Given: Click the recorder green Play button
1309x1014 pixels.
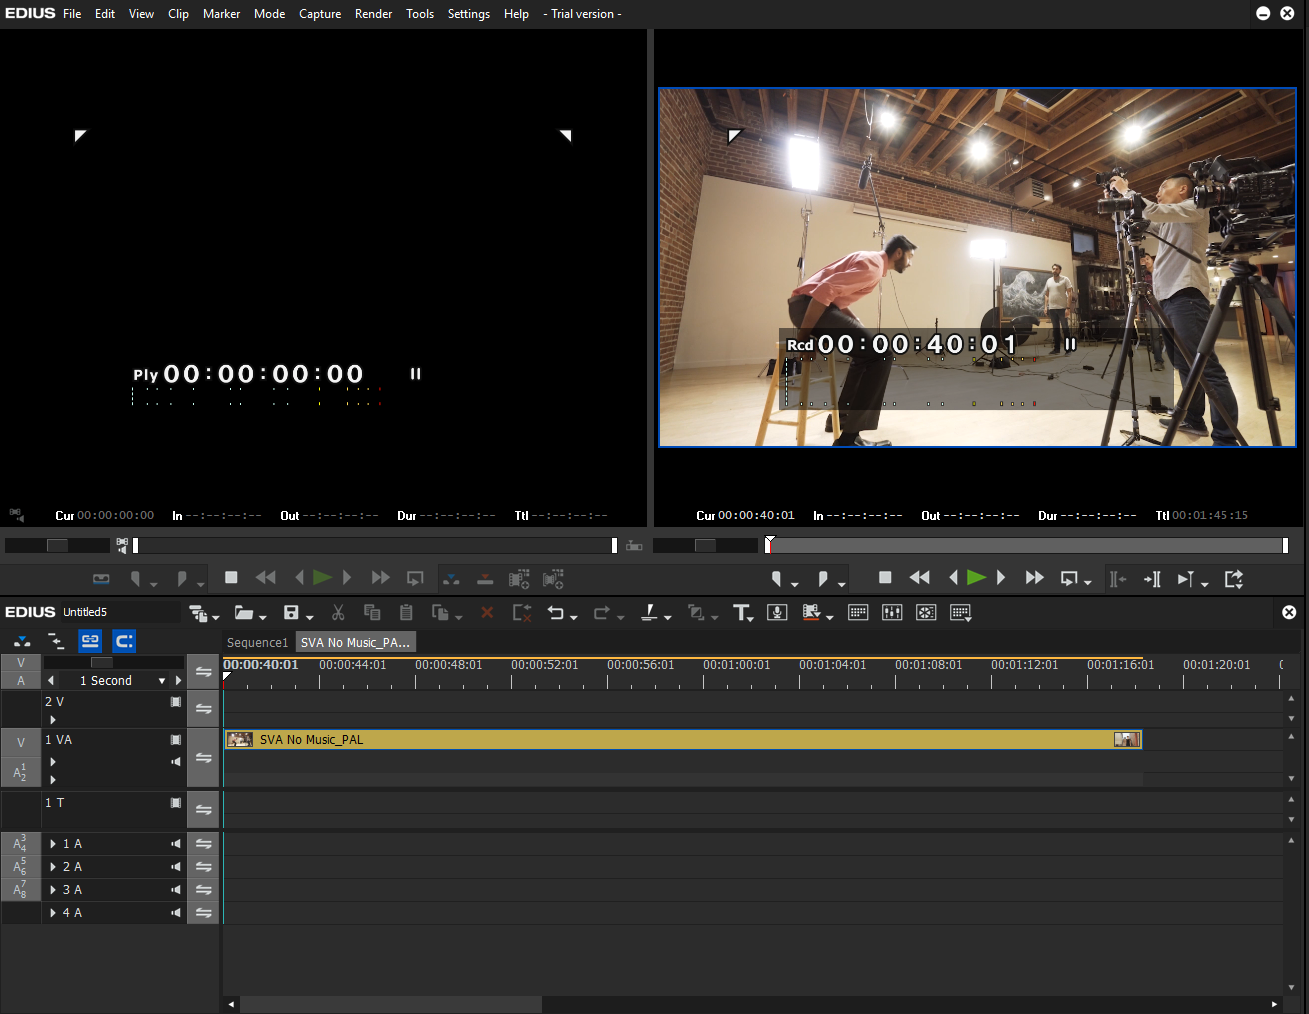Looking at the screenshot, I should pos(977,578).
